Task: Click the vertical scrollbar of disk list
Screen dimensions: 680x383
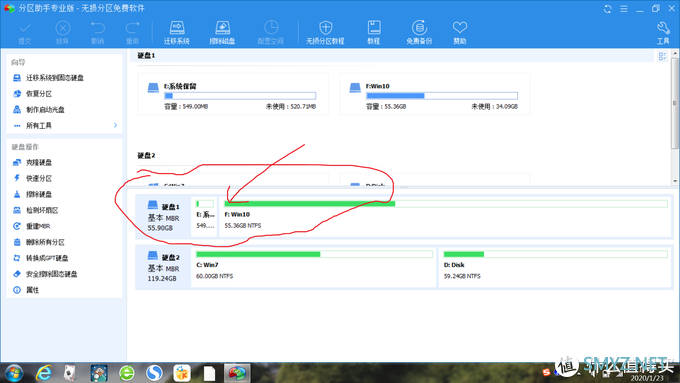Action: pos(674,103)
